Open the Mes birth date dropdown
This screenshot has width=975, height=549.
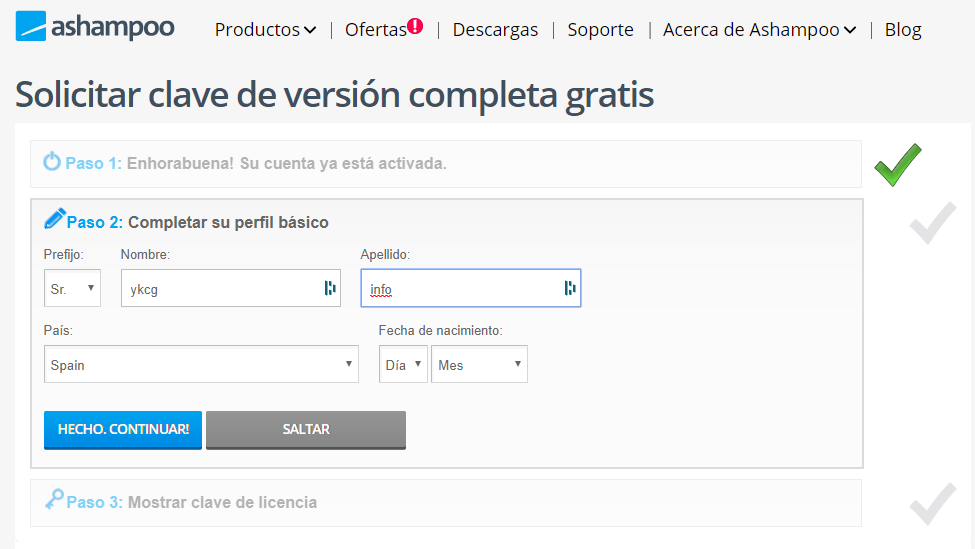coord(479,364)
